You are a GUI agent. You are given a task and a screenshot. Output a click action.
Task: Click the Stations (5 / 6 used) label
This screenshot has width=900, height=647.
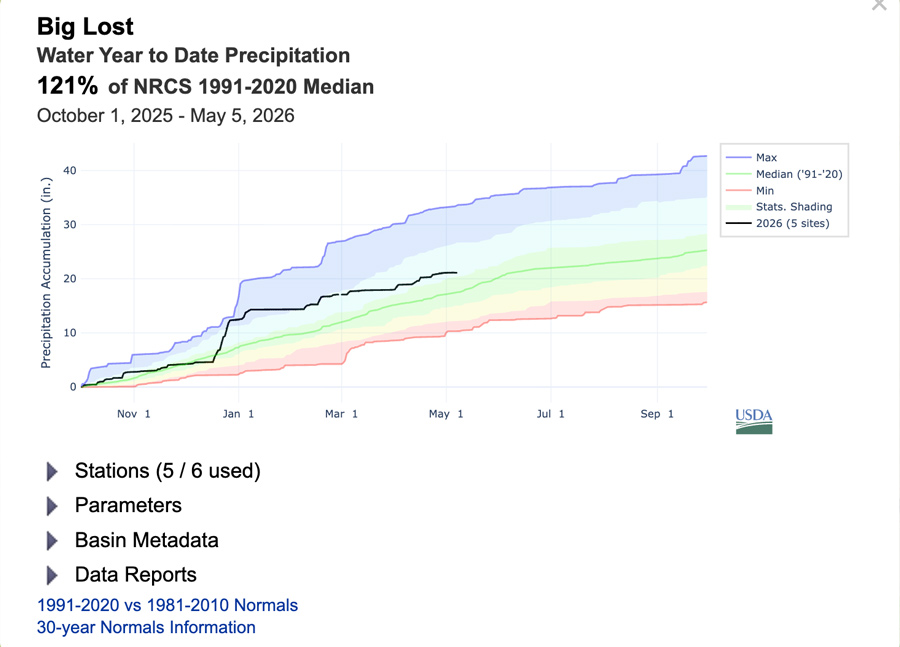pos(168,471)
